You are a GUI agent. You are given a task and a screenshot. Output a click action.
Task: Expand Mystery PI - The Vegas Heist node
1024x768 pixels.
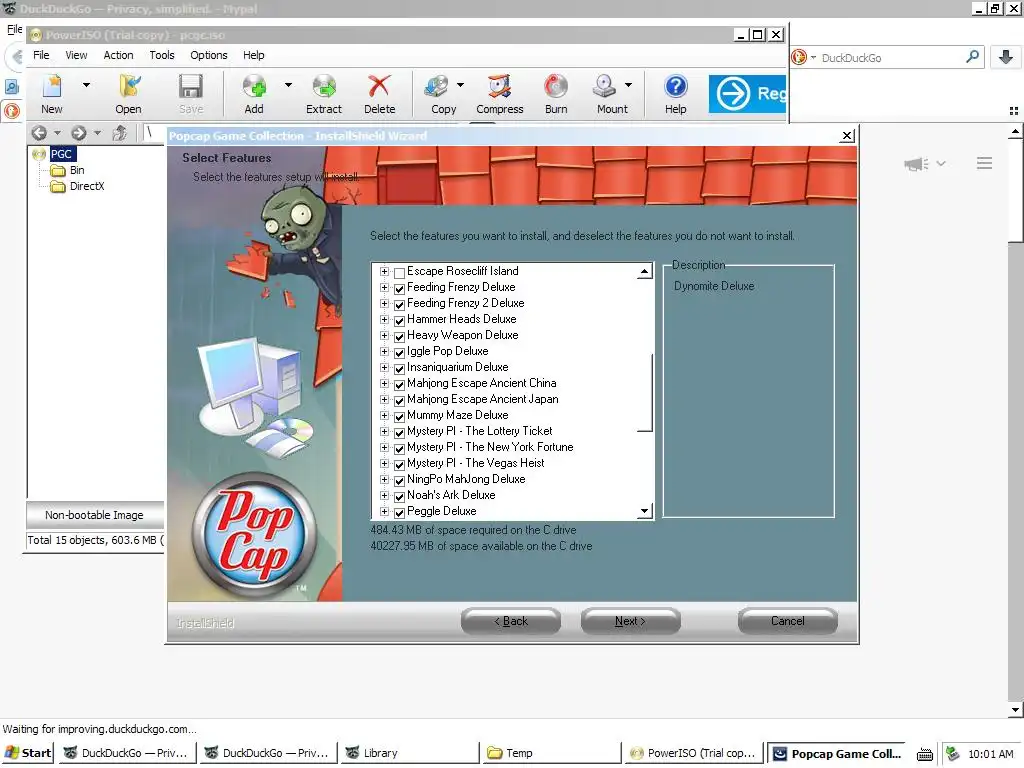click(385, 463)
